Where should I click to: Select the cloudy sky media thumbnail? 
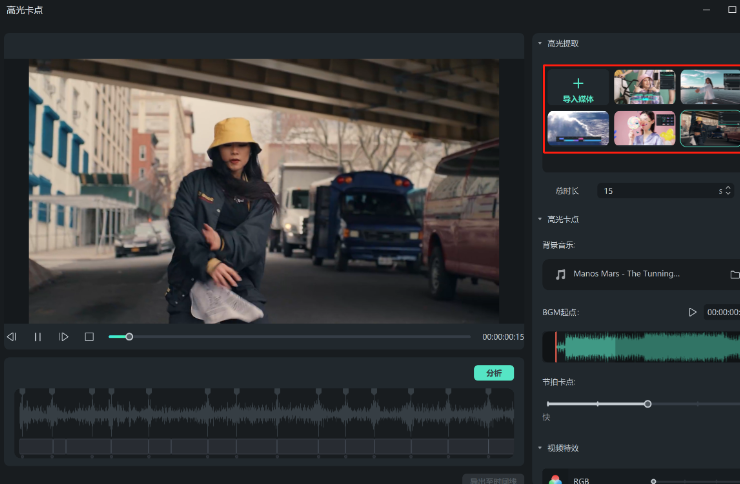[578, 128]
